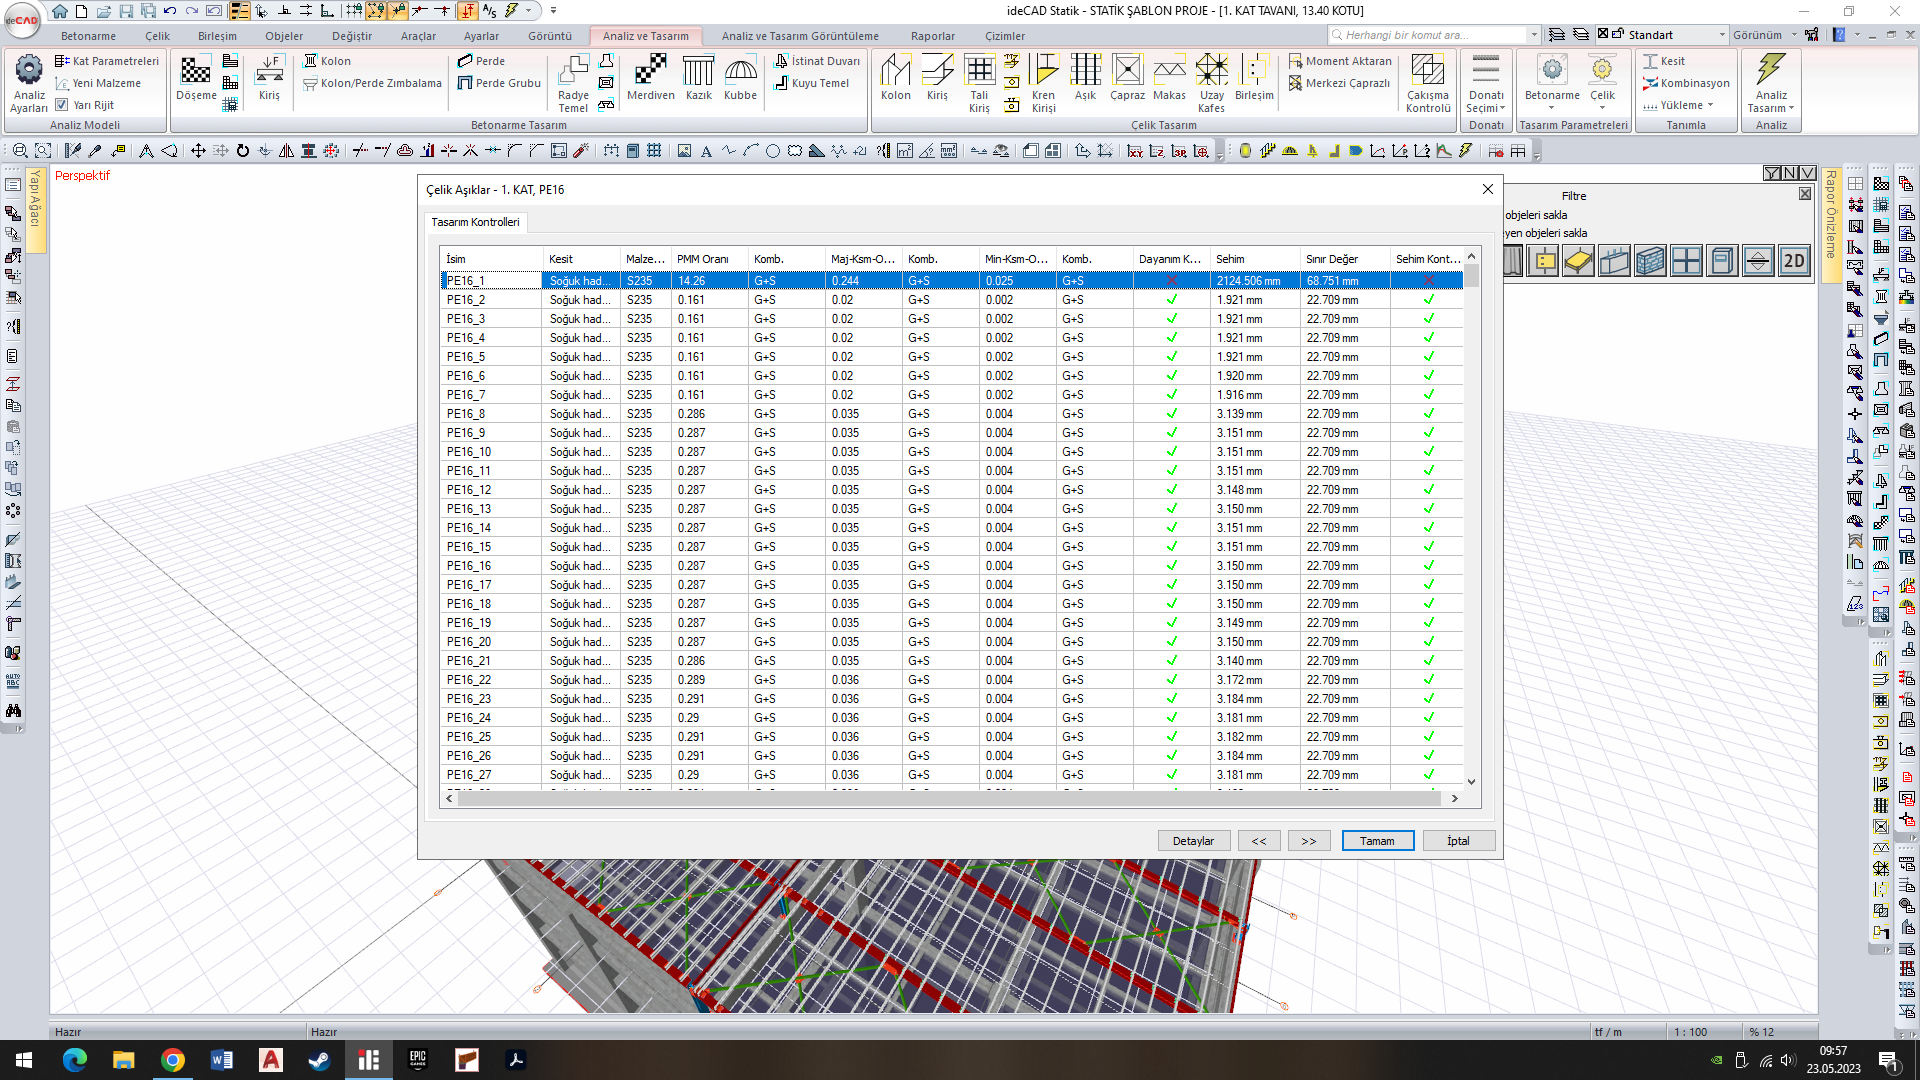1920x1080 pixels.
Task: Open Windows Start menu
Action: click(x=24, y=1060)
